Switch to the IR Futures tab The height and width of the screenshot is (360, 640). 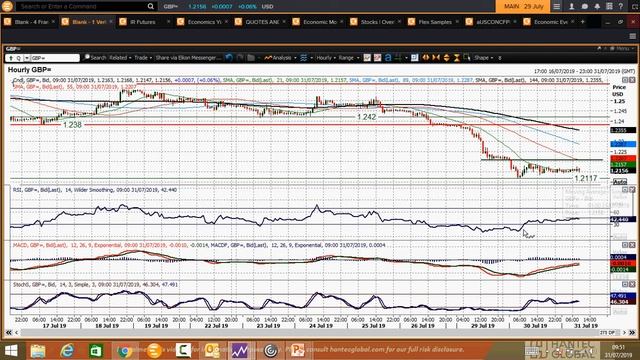[143, 22]
